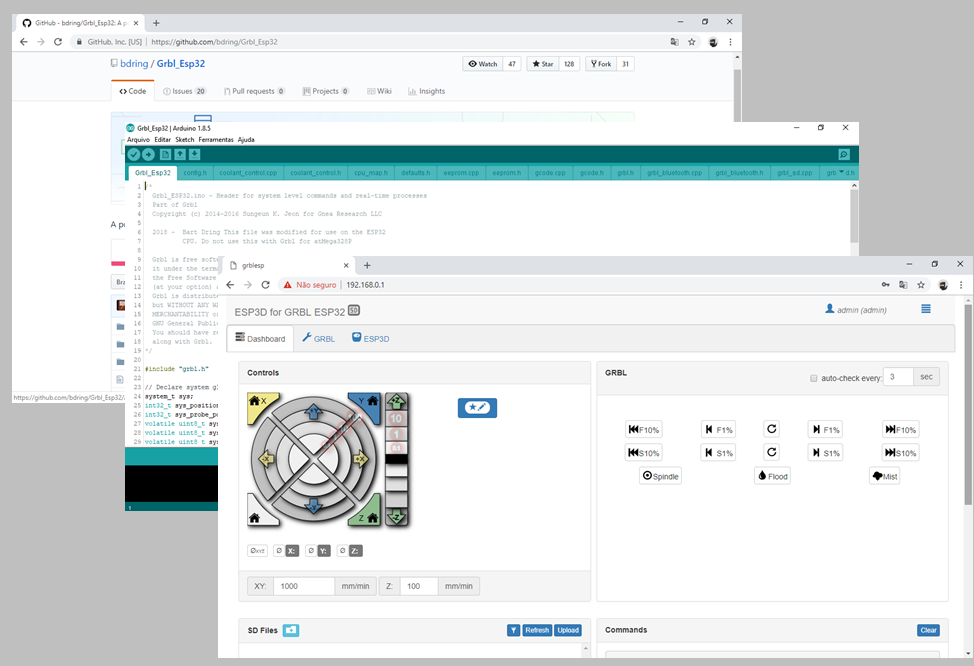Enable the auto-check every checkbox
This screenshot has height=666, width=974.
click(814, 378)
